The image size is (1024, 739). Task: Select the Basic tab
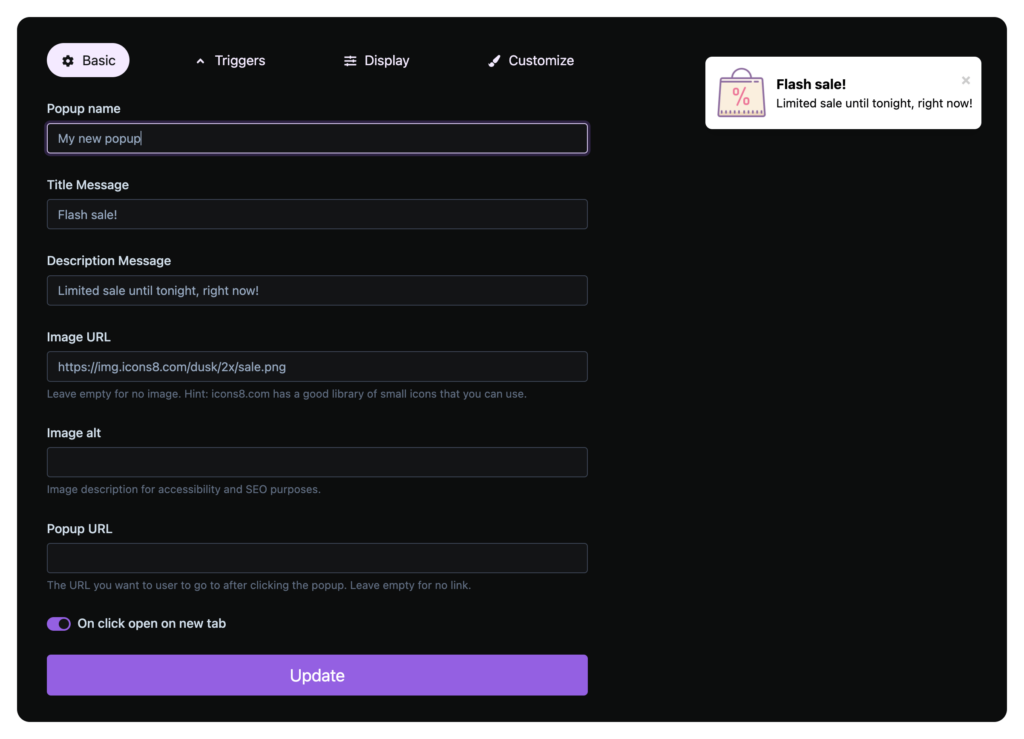(88, 61)
